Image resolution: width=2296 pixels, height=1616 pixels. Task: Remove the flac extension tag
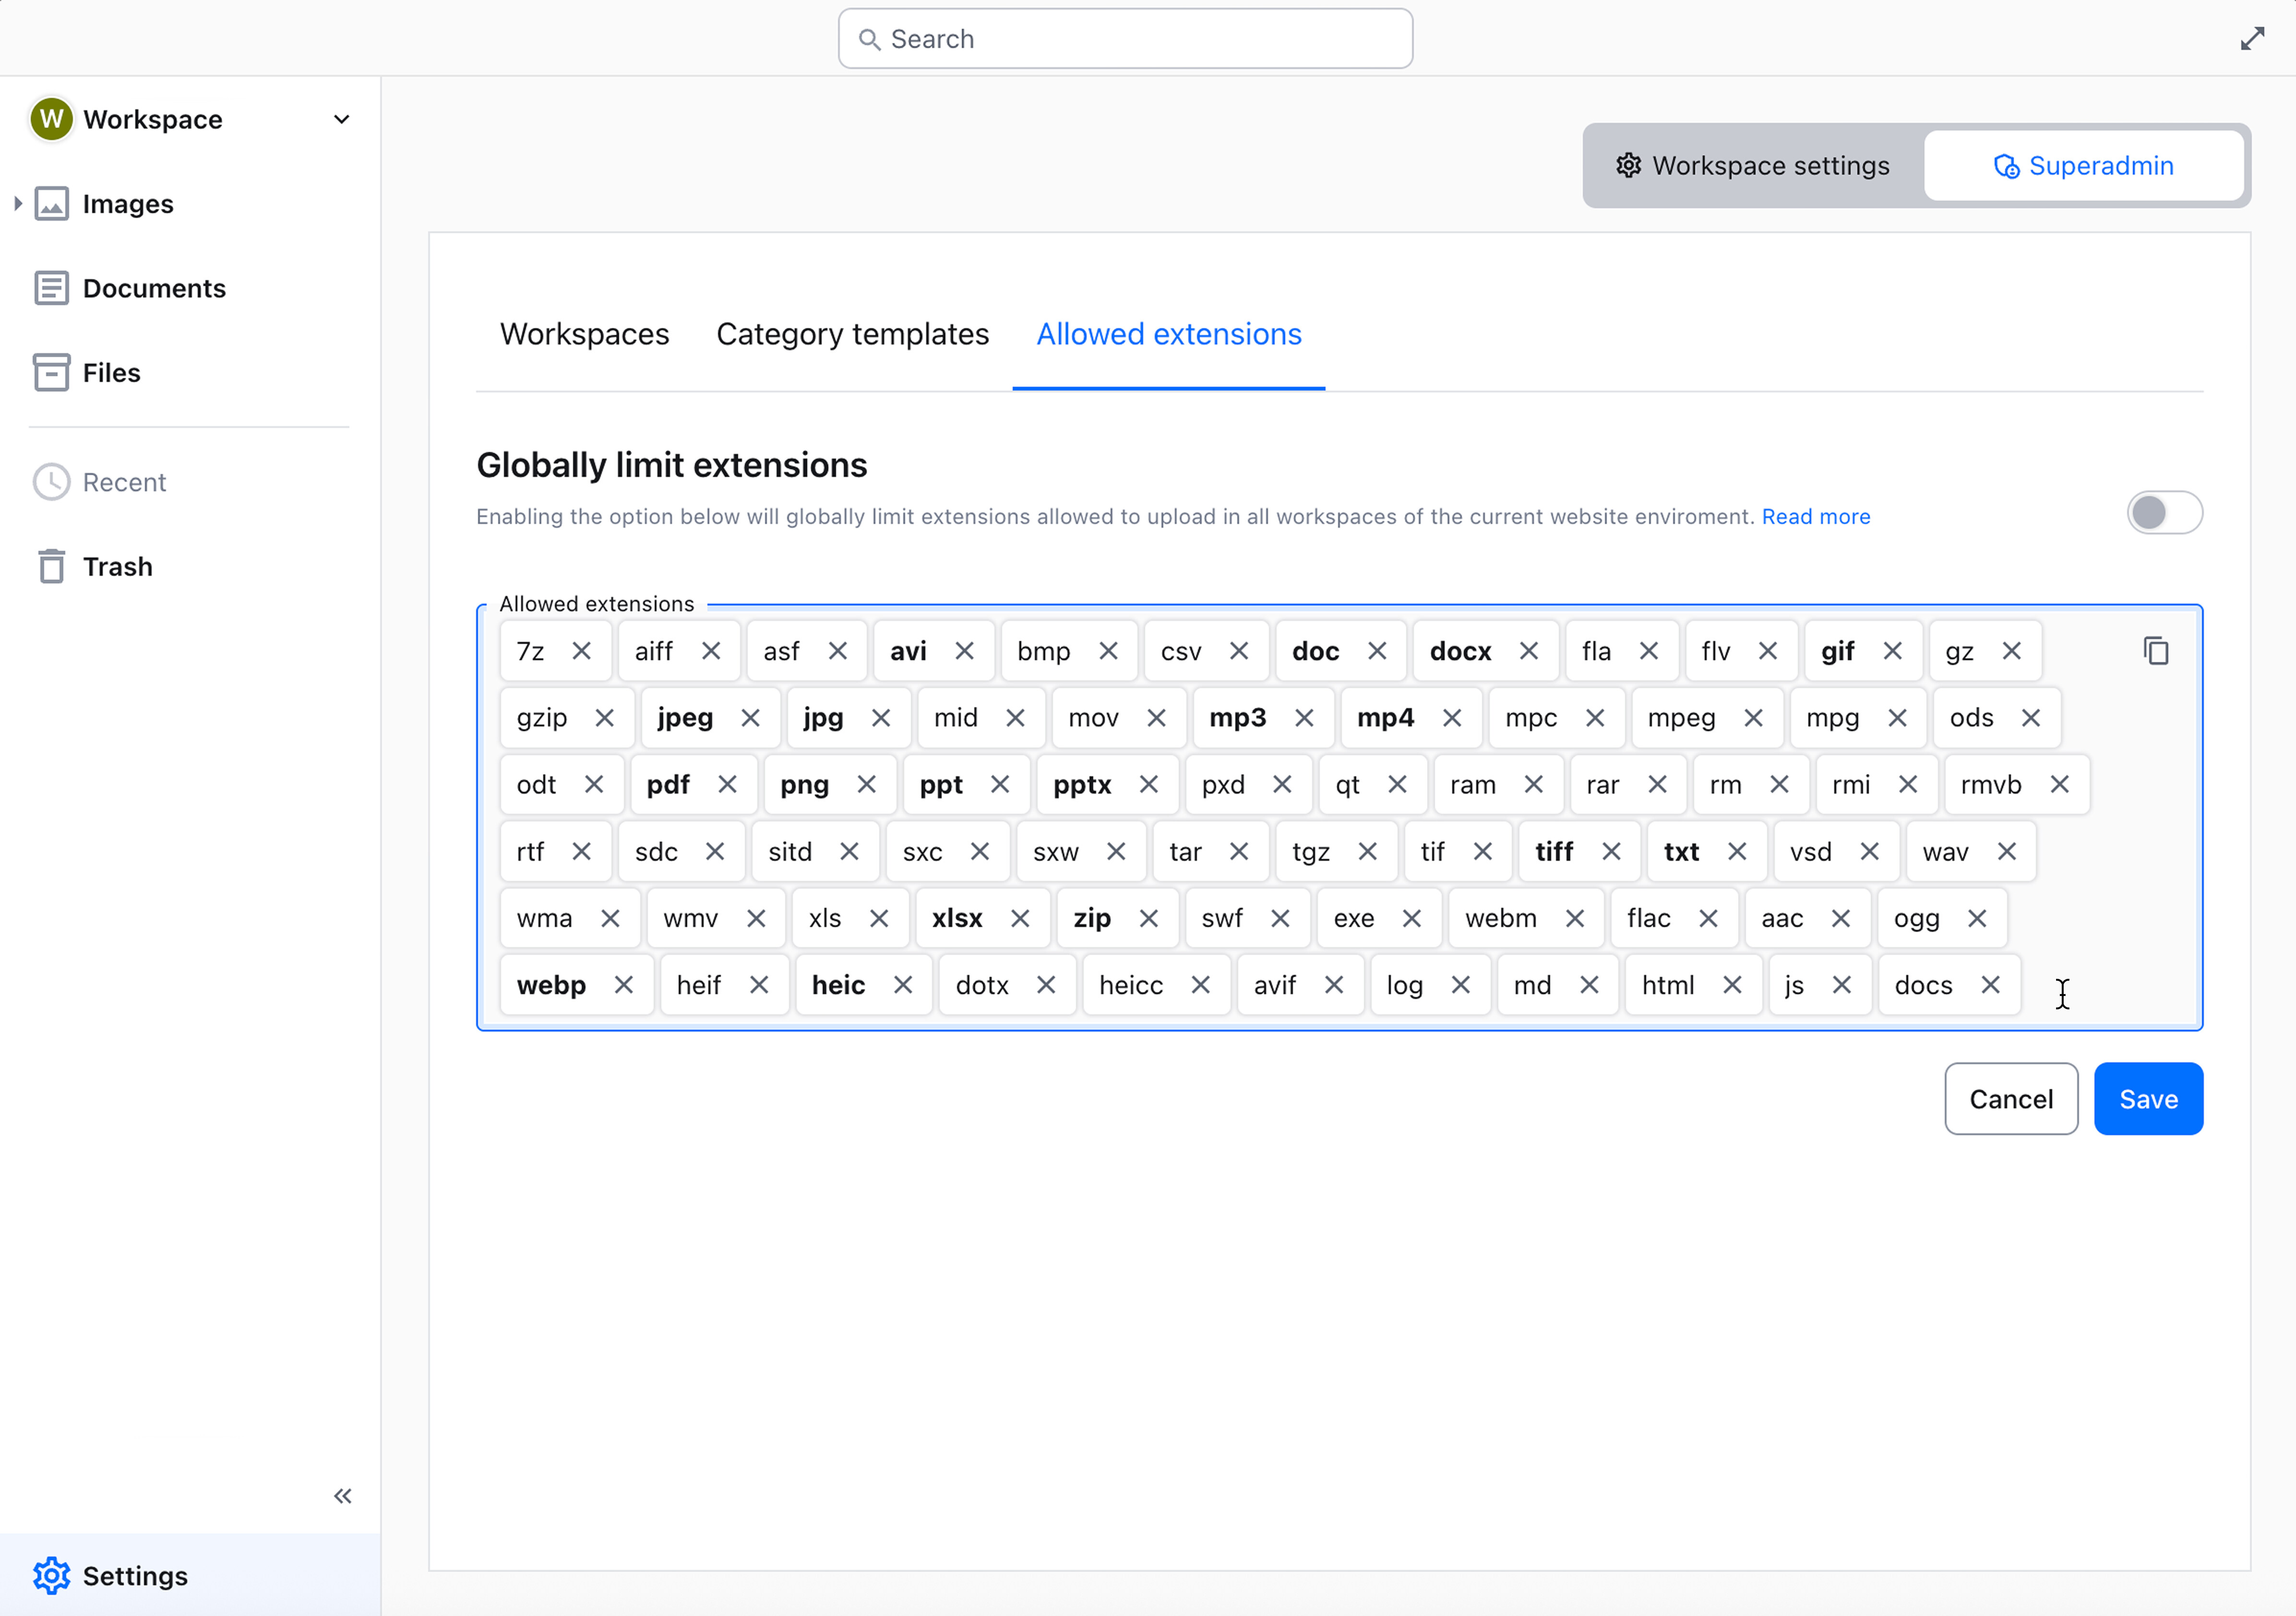pyautogui.click(x=1708, y=918)
